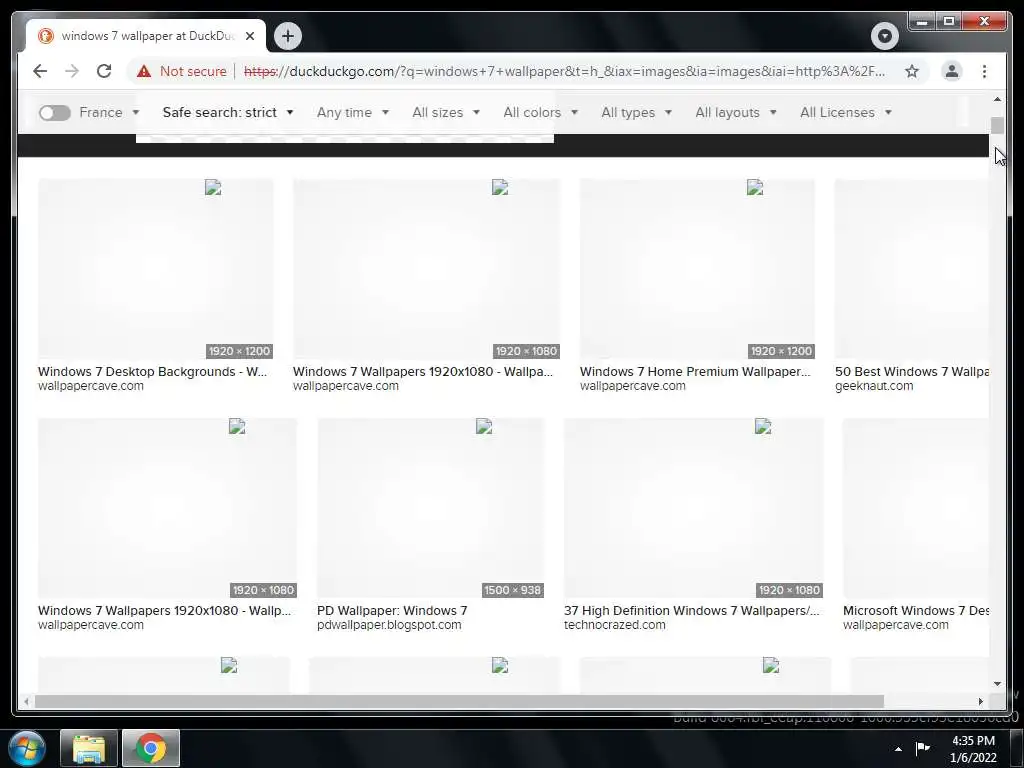Click the vertical scrollbar thumb
The height and width of the screenshot is (768, 1024).
coord(997,125)
